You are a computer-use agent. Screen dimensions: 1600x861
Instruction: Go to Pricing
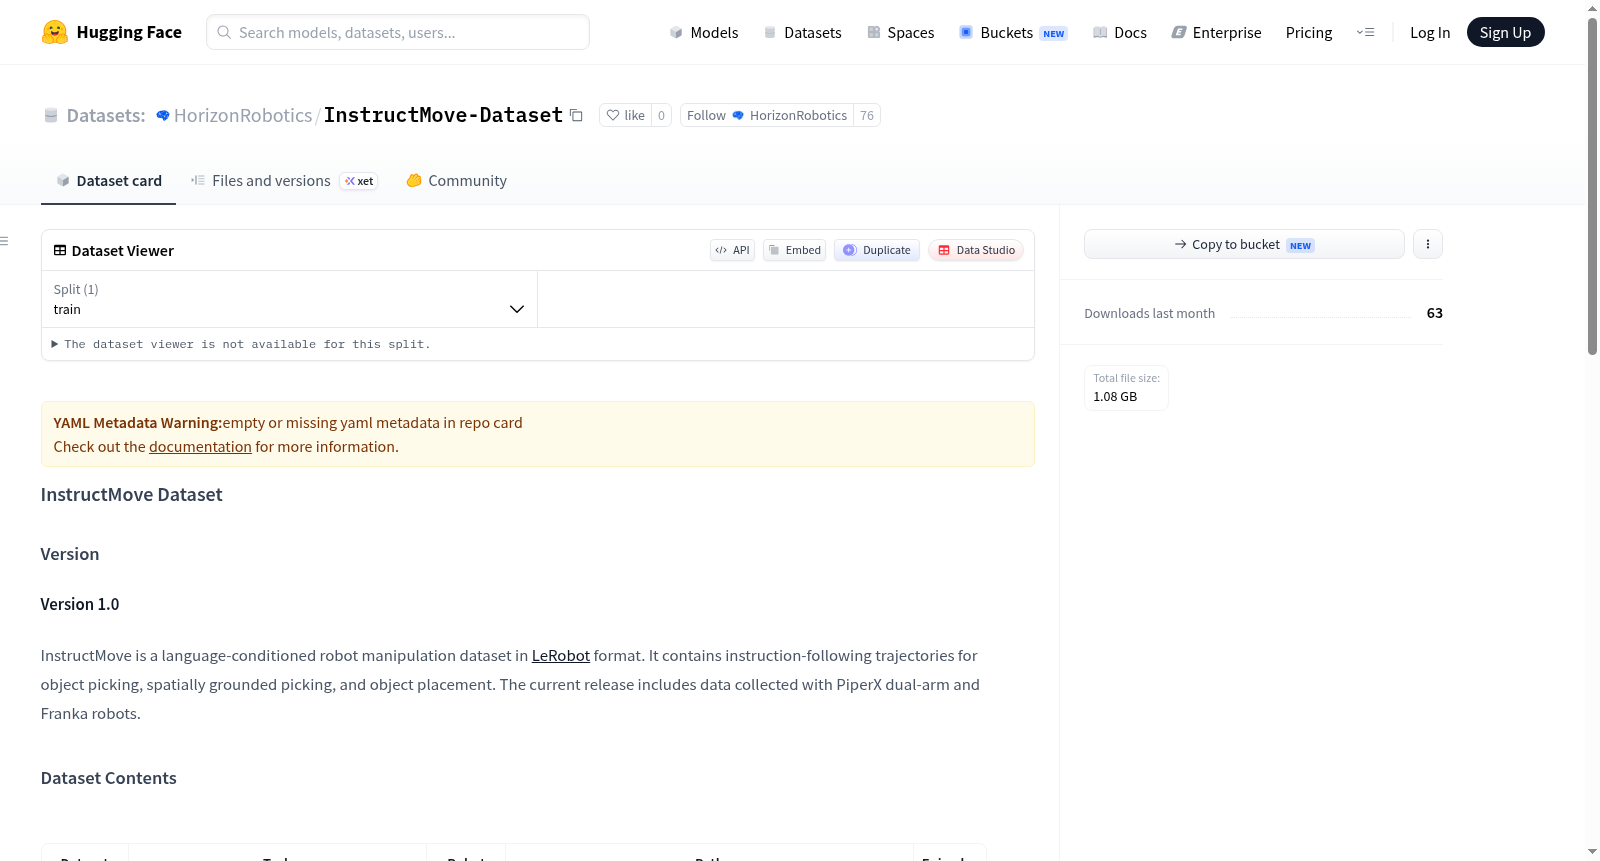coord(1309,32)
